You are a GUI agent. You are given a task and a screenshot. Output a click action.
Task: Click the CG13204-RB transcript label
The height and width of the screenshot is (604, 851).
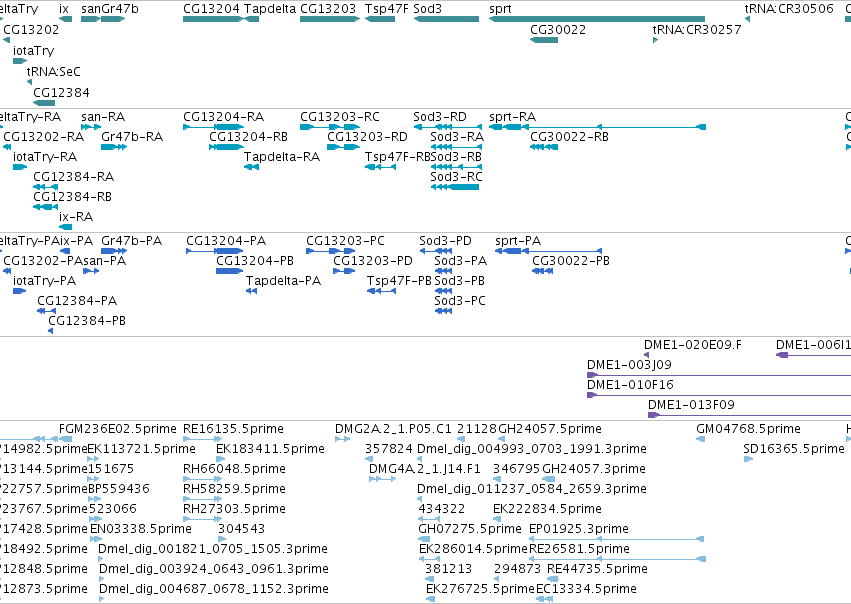click(x=249, y=137)
